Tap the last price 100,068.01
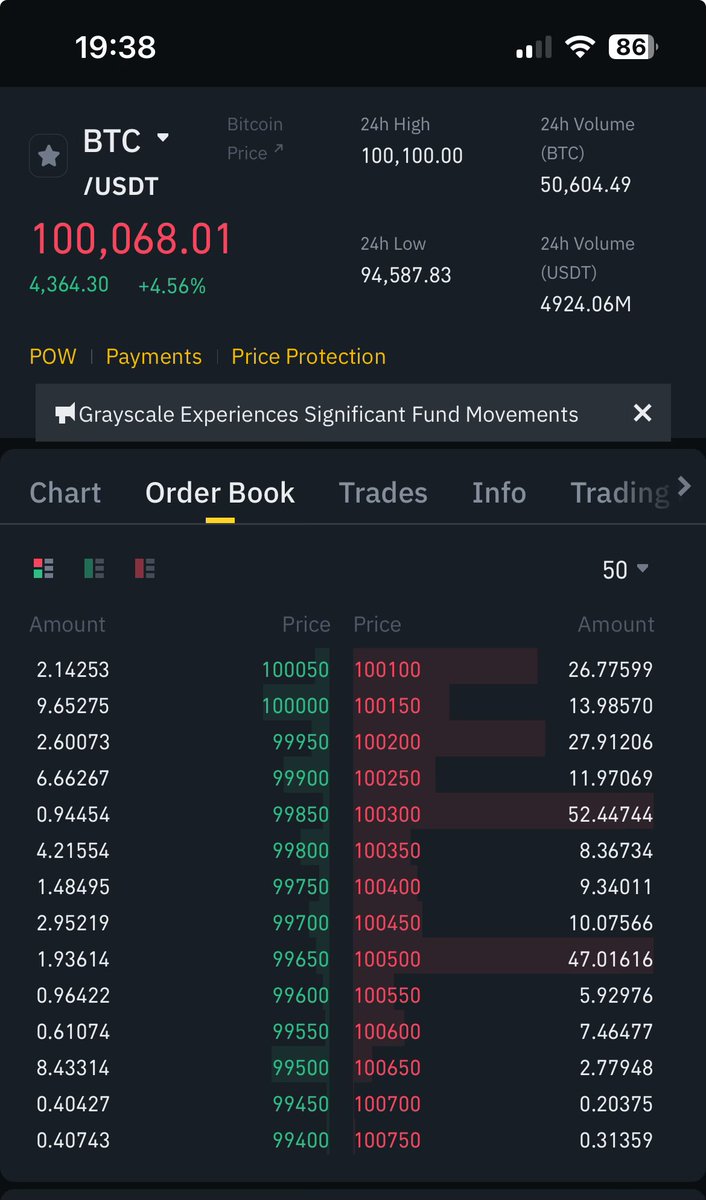The height and width of the screenshot is (1200, 706). [132, 240]
